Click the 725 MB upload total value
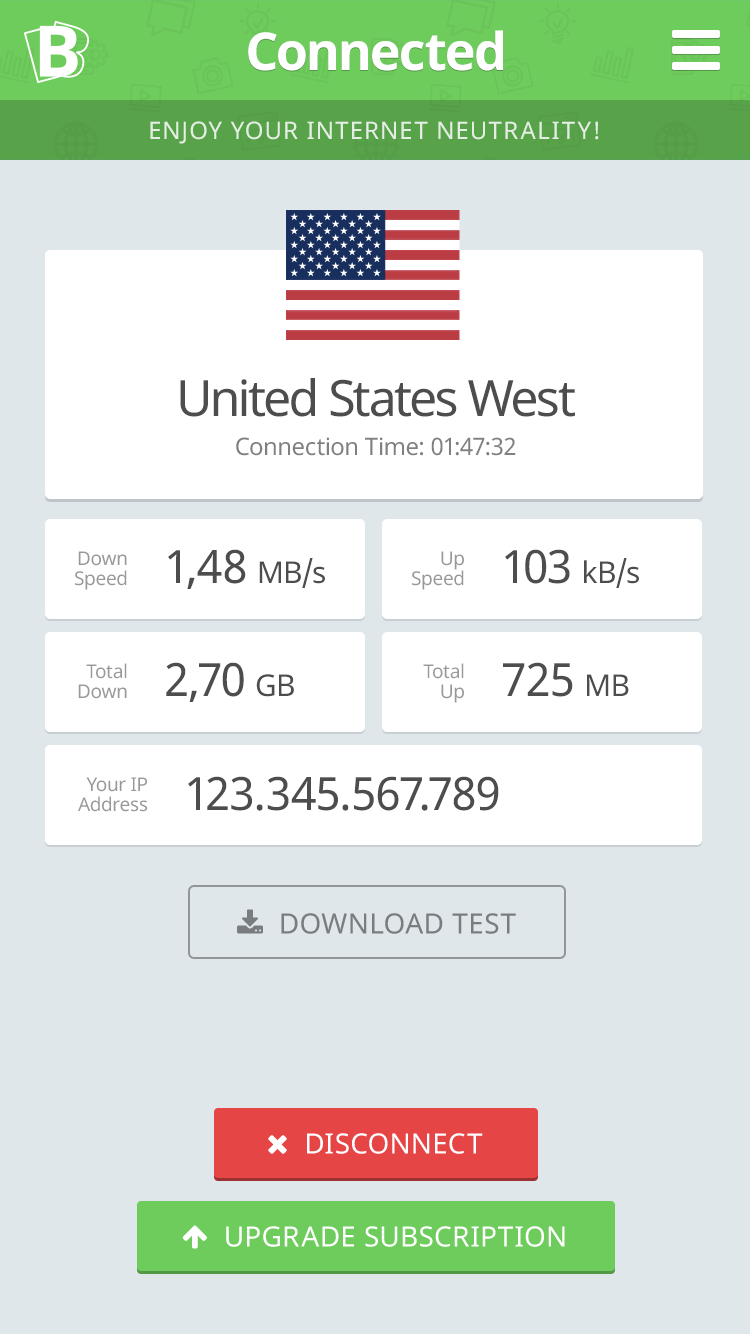The width and height of the screenshot is (750, 1334). coord(566,682)
